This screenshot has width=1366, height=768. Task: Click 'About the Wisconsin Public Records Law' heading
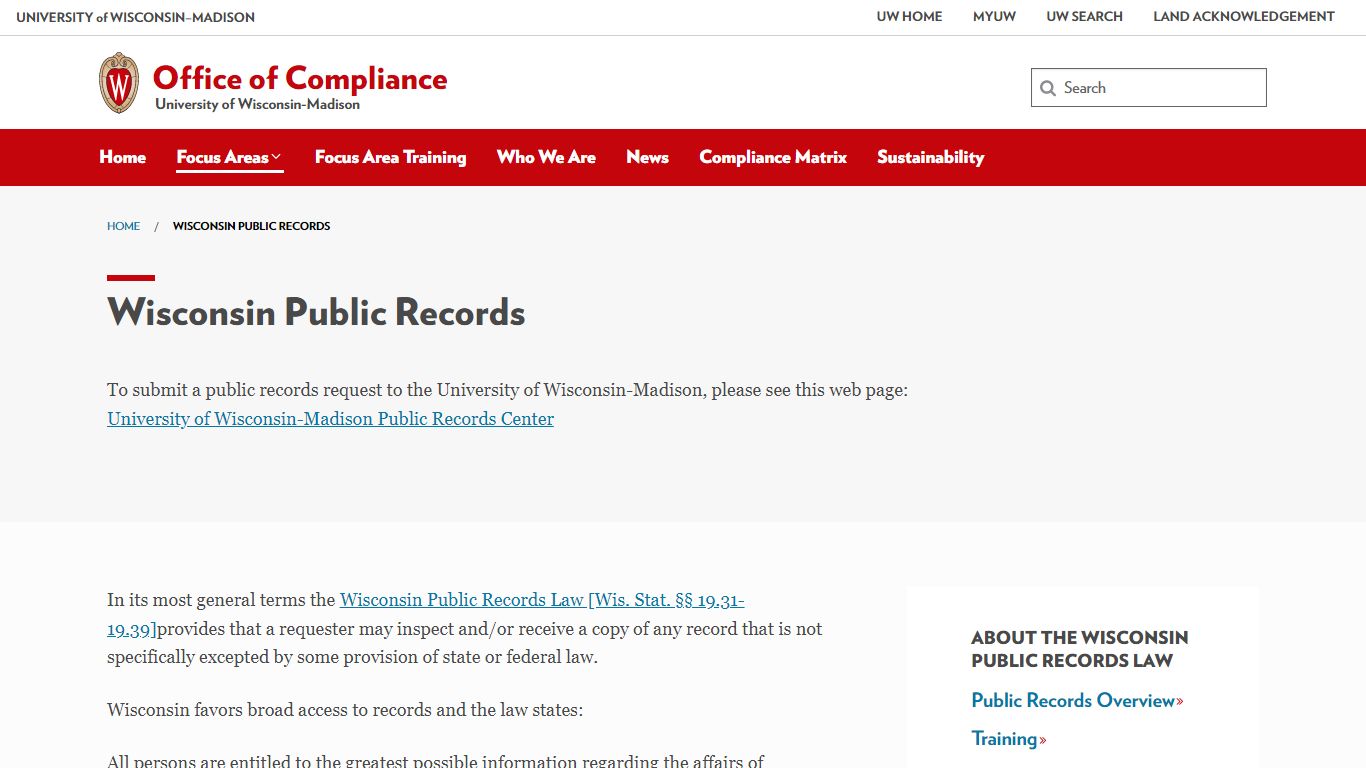1080,649
